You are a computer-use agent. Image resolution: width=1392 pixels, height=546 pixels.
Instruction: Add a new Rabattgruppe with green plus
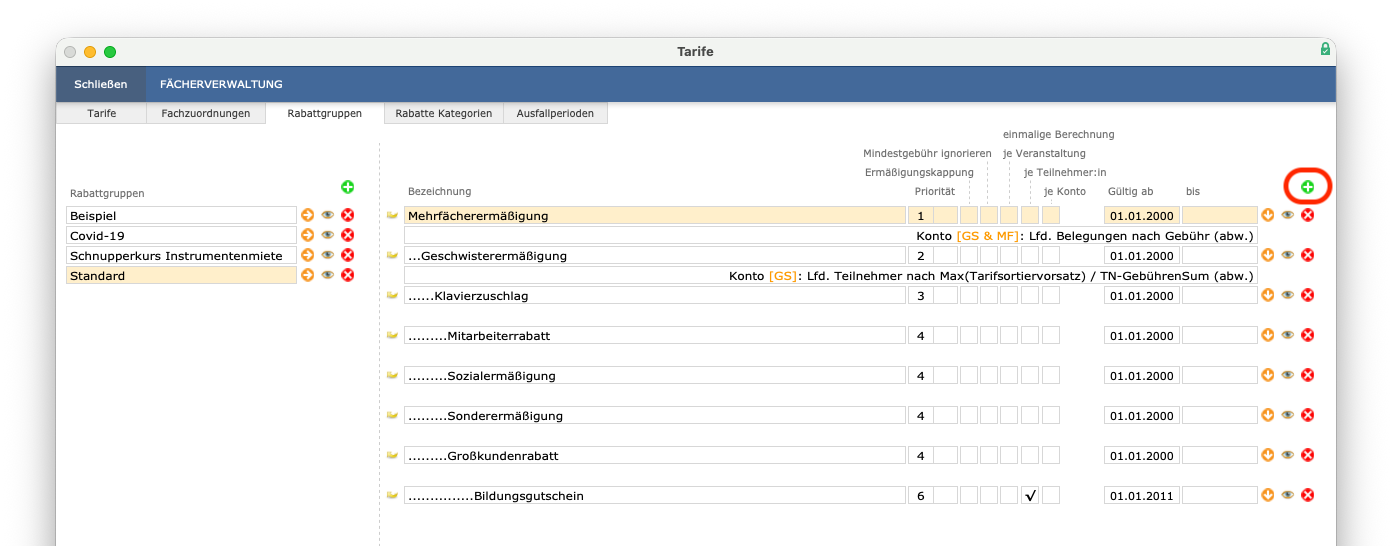coord(347,187)
